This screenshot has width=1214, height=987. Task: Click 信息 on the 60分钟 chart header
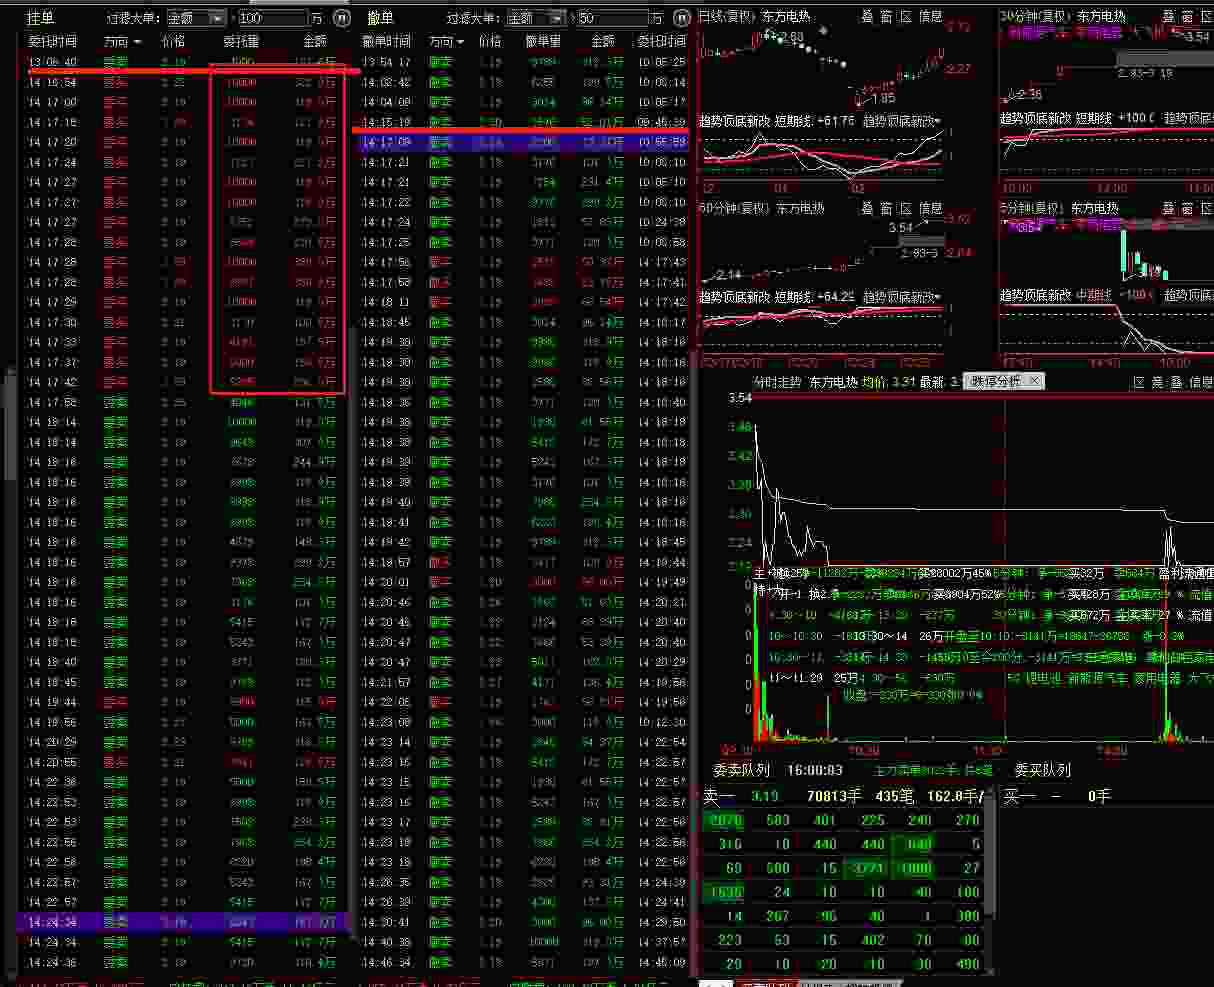coord(931,209)
